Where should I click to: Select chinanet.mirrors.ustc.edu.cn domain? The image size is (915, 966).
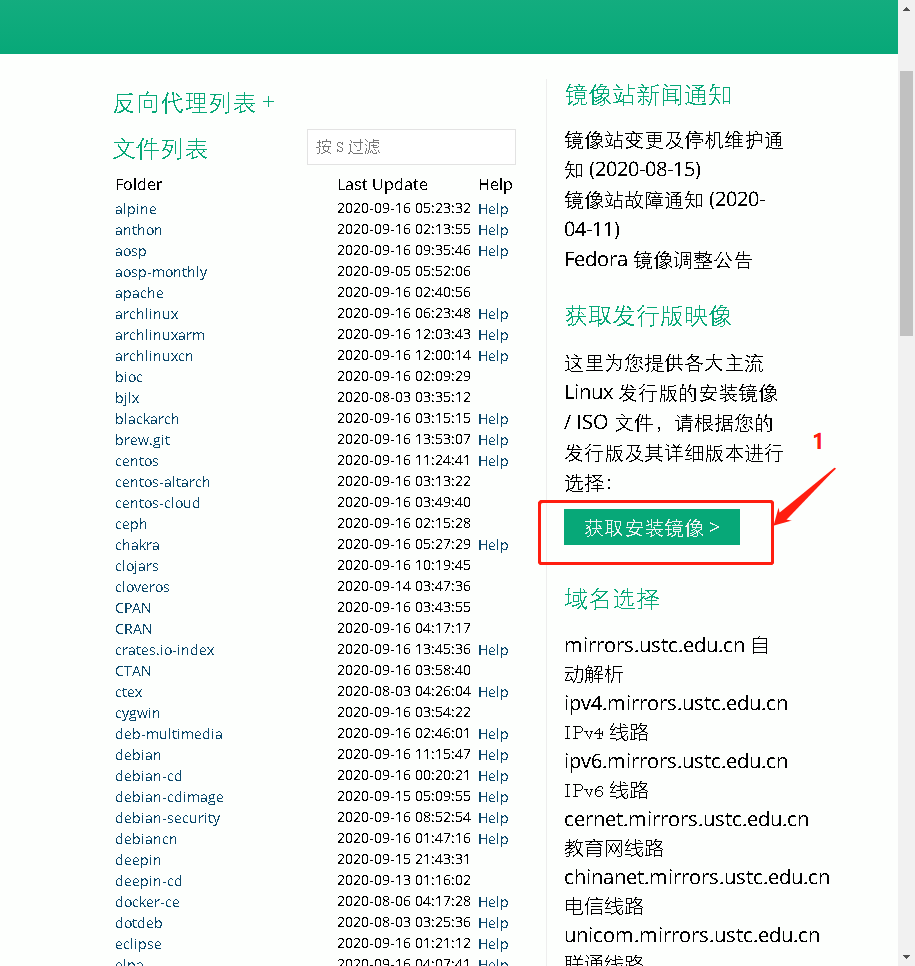click(x=697, y=877)
